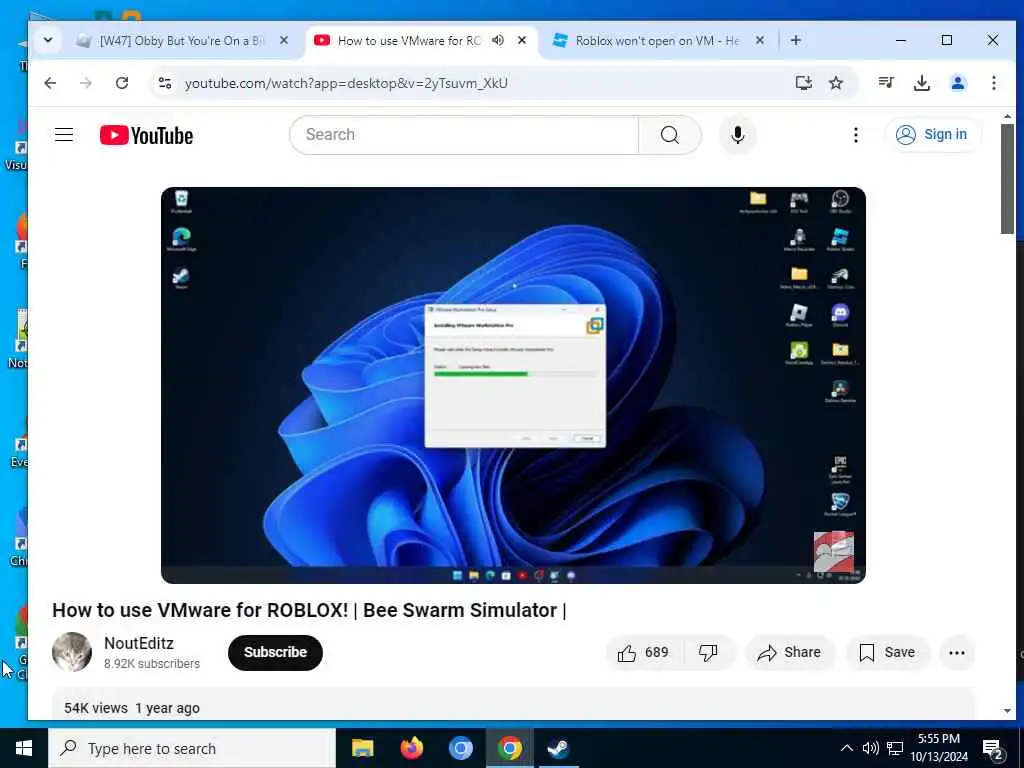Sign in to YouTube

tap(932, 135)
